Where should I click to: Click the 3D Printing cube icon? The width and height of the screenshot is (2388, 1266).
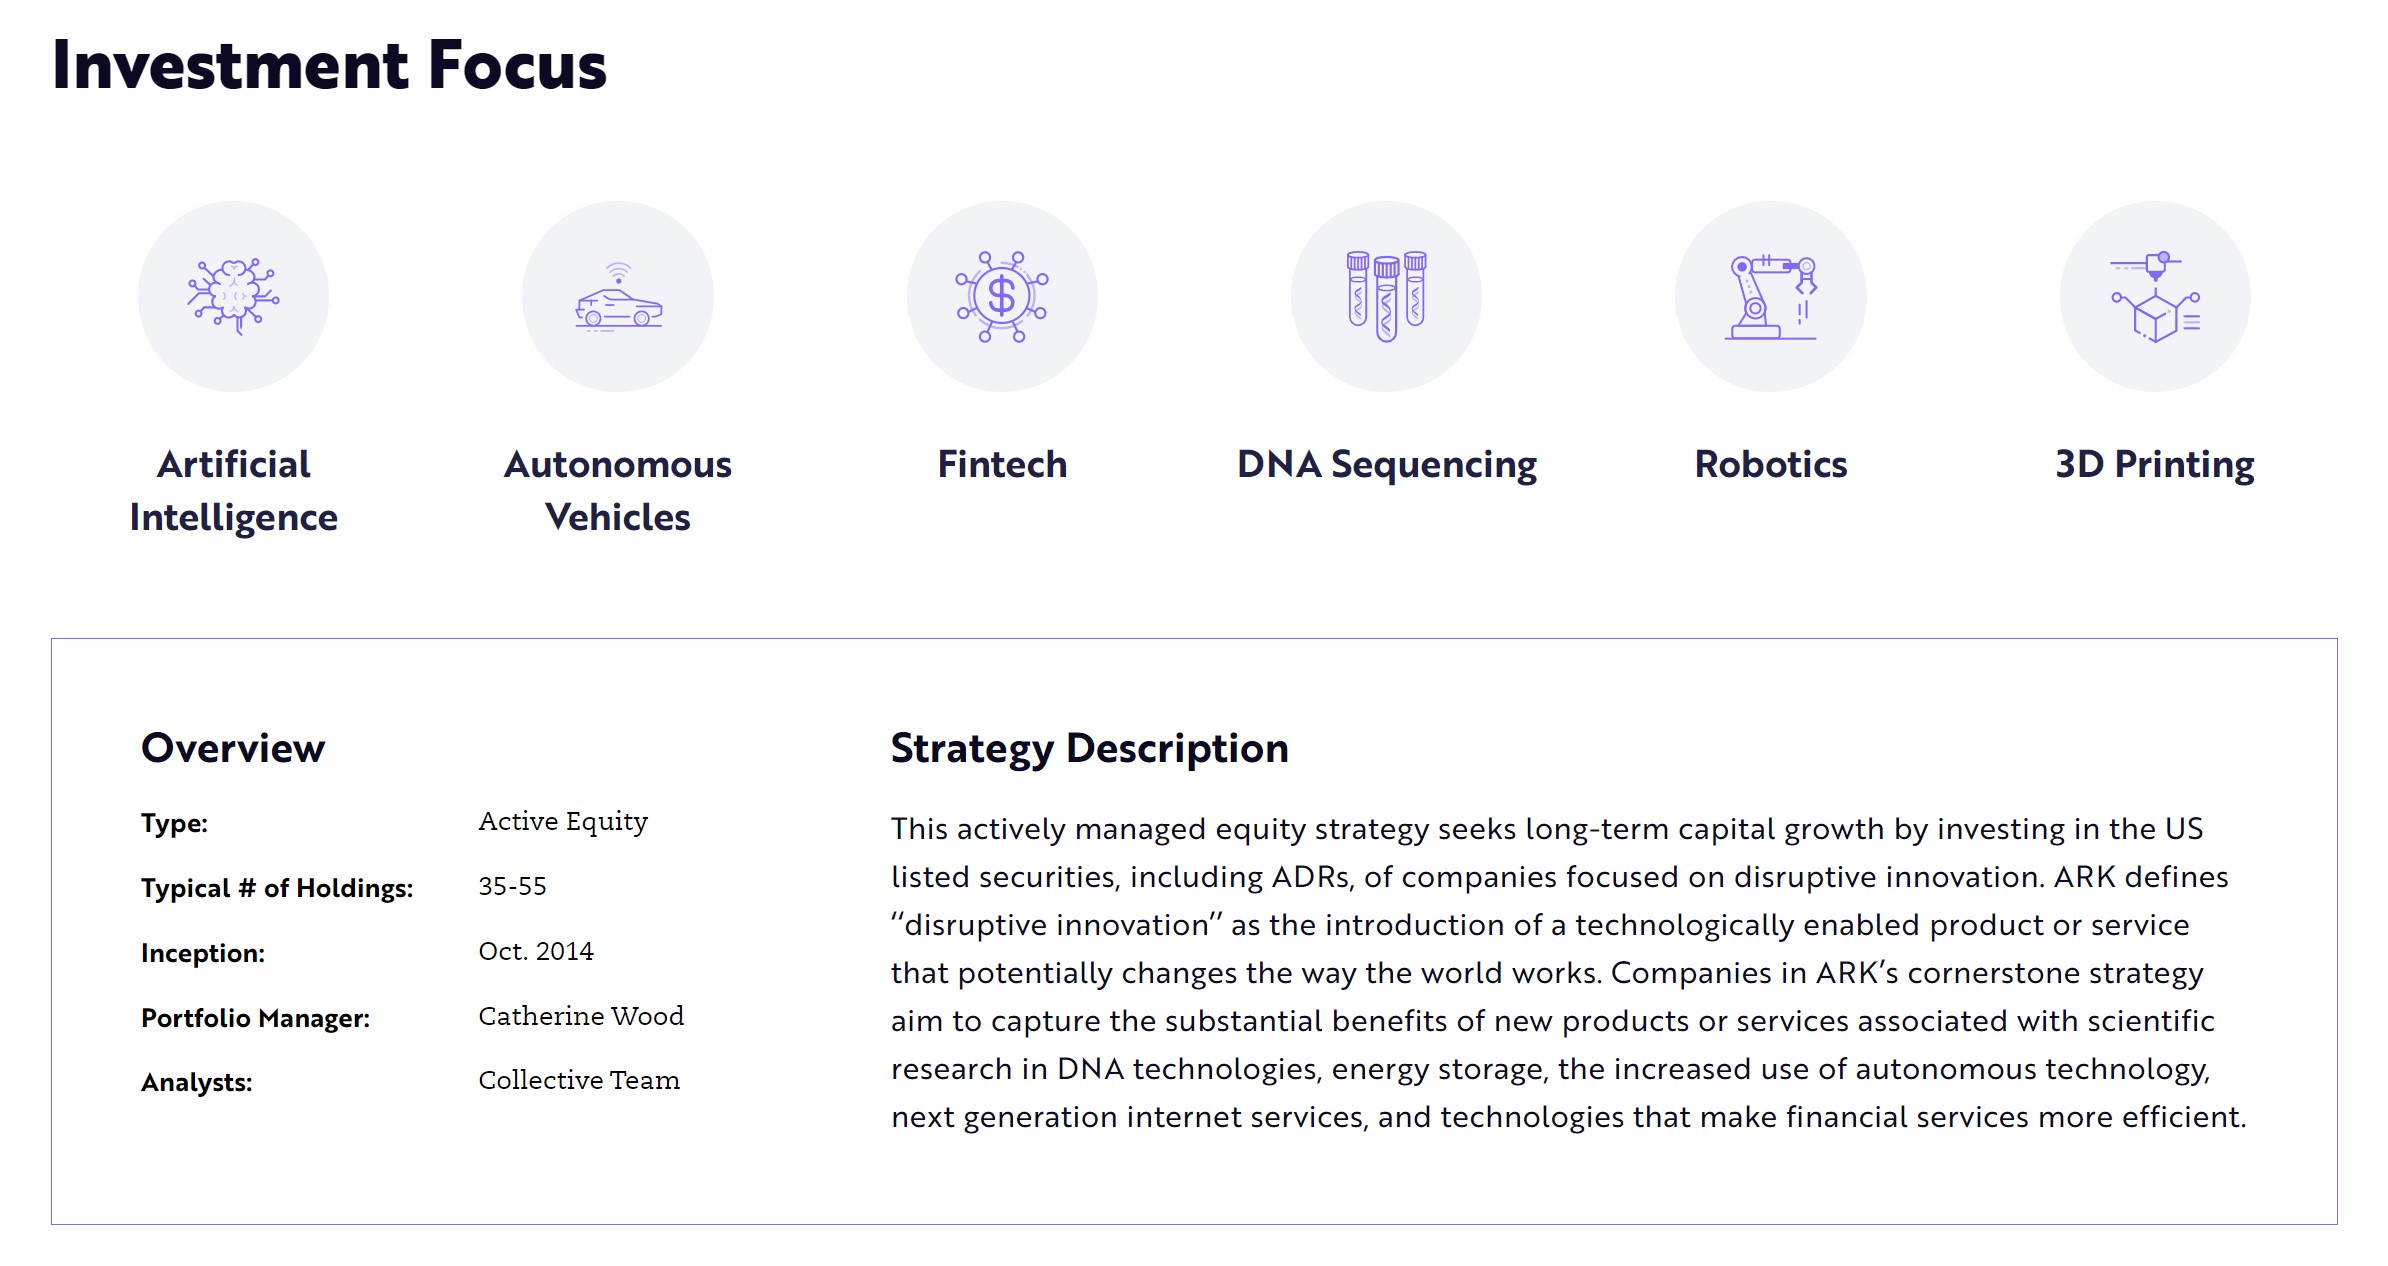click(x=2155, y=296)
